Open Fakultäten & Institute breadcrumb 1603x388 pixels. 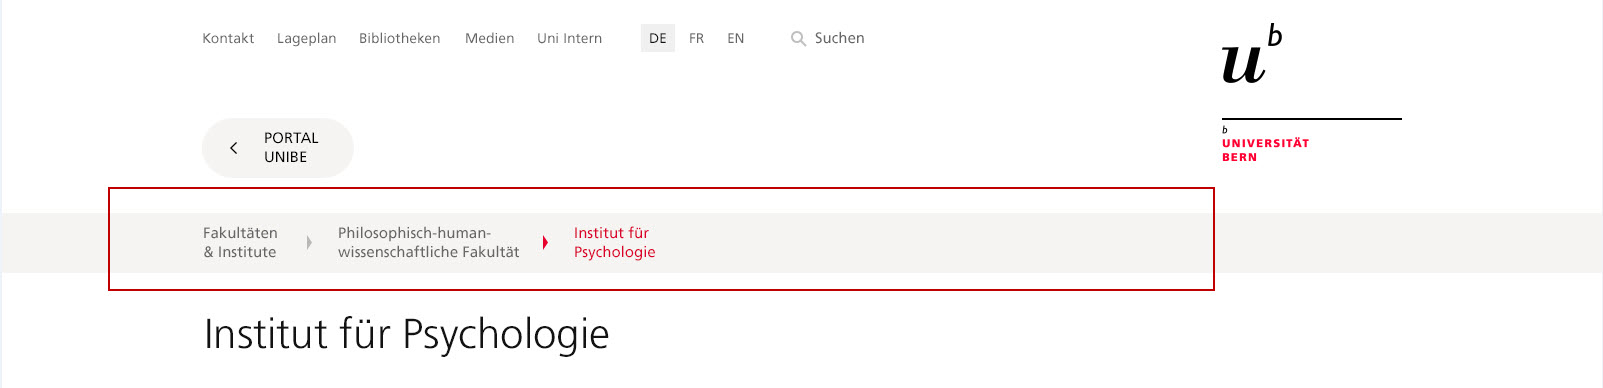tap(240, 242)
